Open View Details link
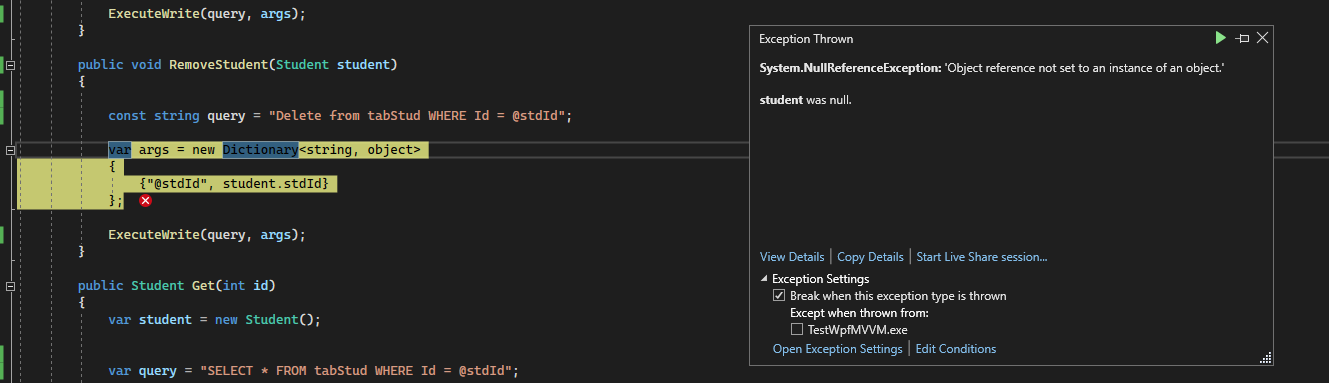This screenshot has width=1329, height=383. (x=792, y=257)
